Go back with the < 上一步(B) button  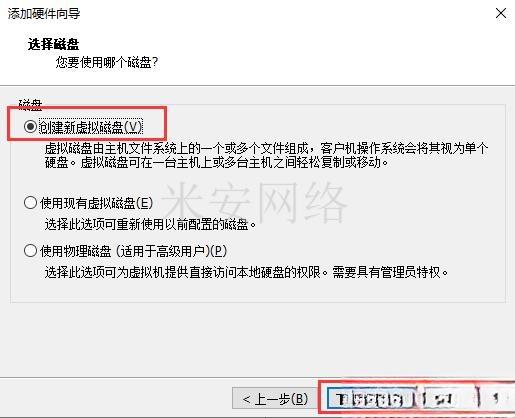point(275,399)
